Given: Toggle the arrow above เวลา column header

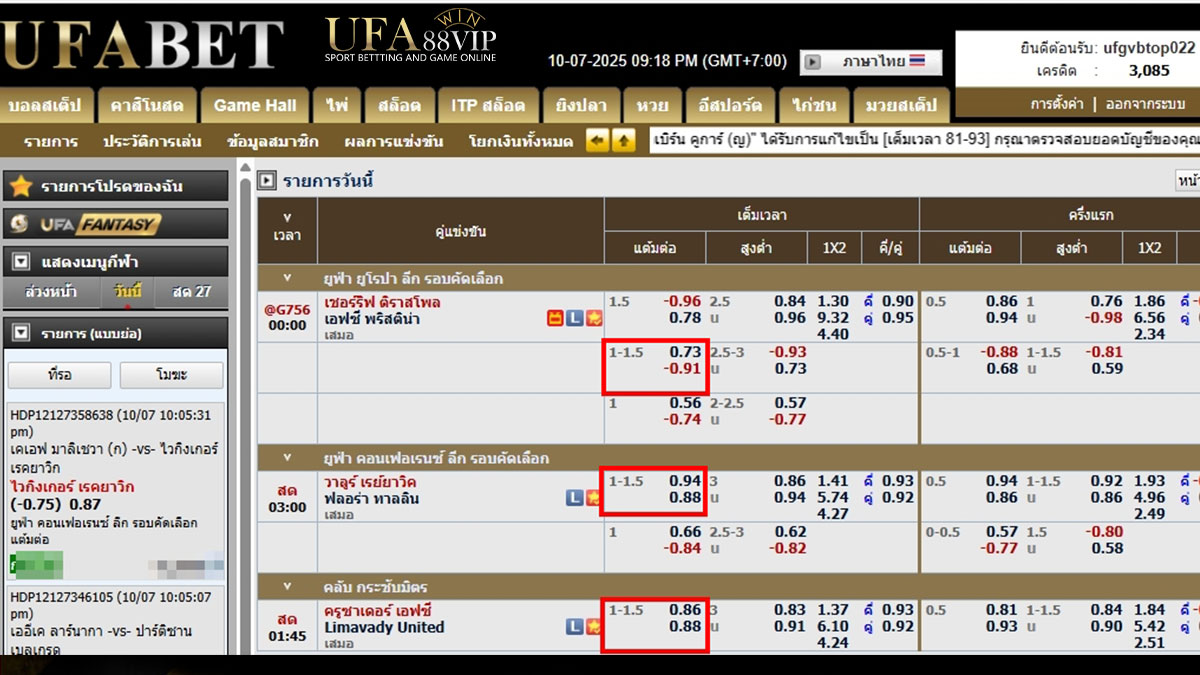Looking at the screenshot, I should coord(287,217).
